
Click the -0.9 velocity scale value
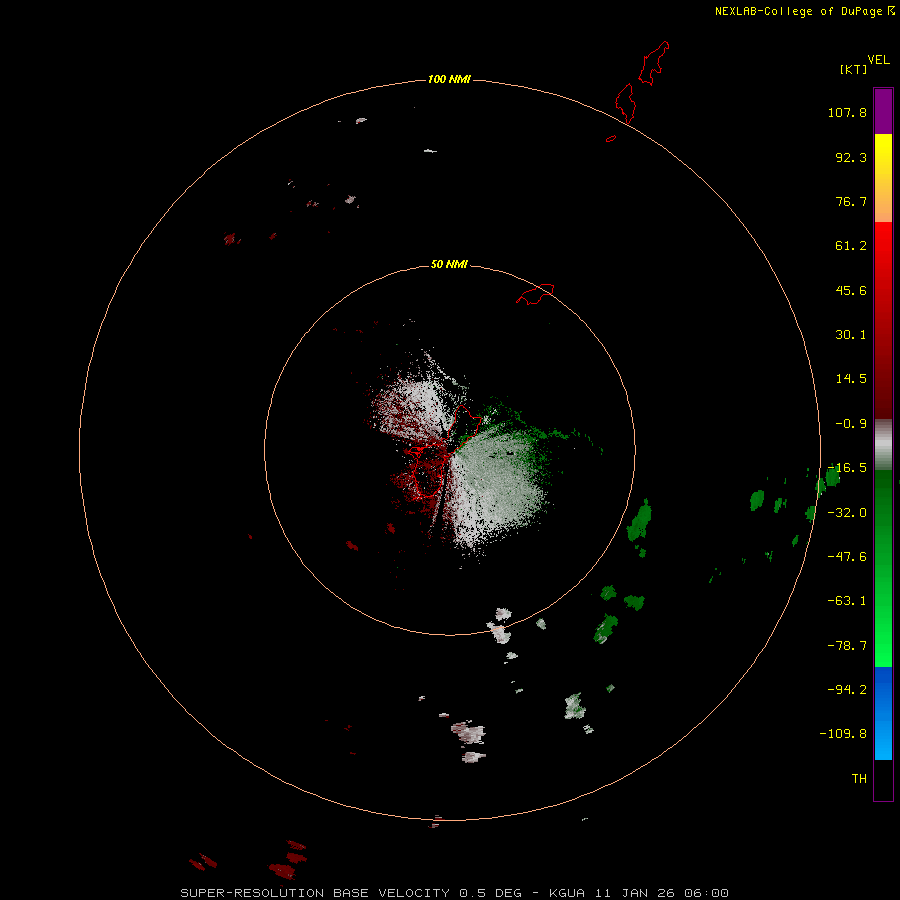click(851, 424)
